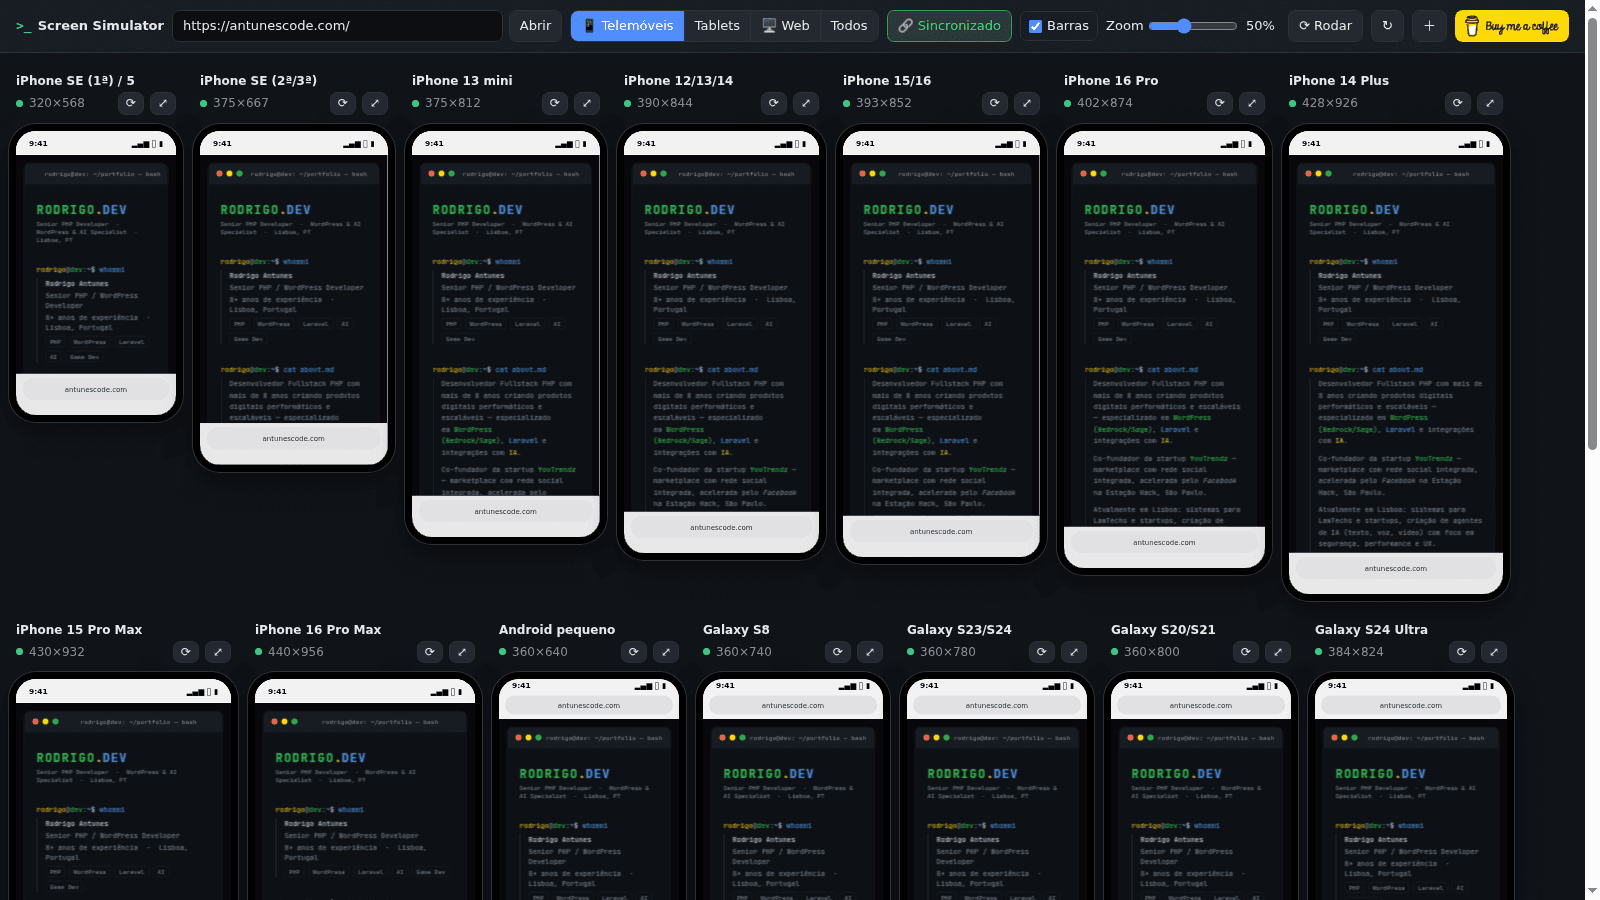Reload the iPhone 15 Pro Max preview
This screenshot has height=900, width=1600.
coord(186,652)
